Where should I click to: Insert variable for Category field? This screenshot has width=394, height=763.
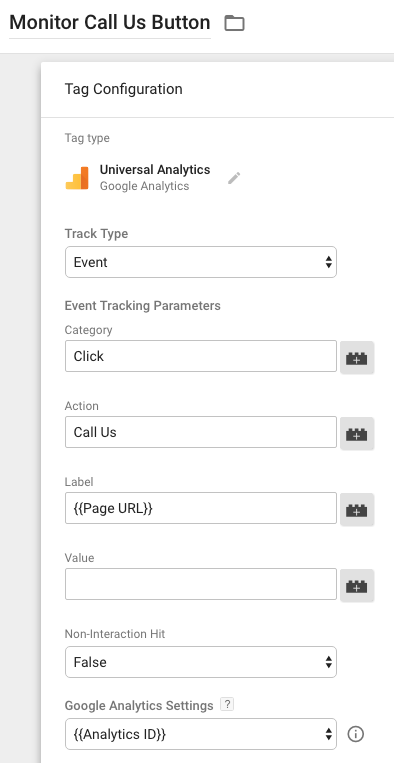357,357
